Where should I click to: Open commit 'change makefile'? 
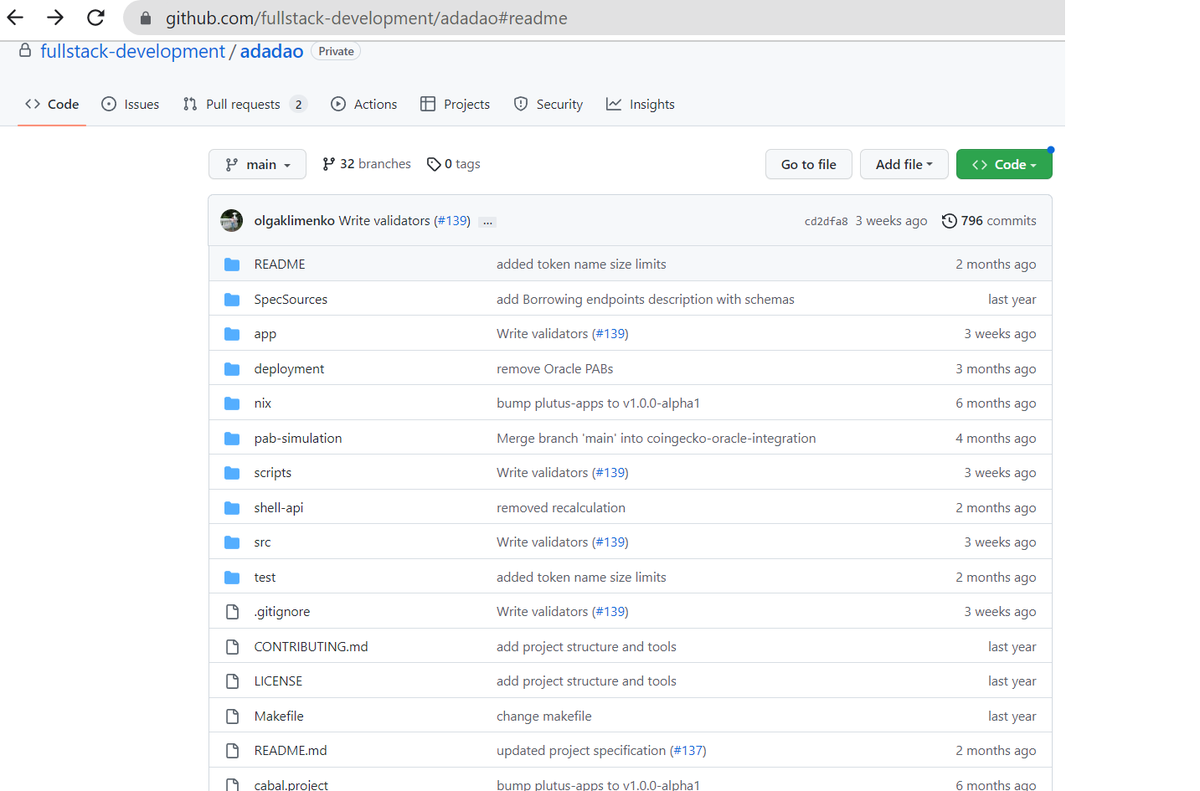coord(544,716)
